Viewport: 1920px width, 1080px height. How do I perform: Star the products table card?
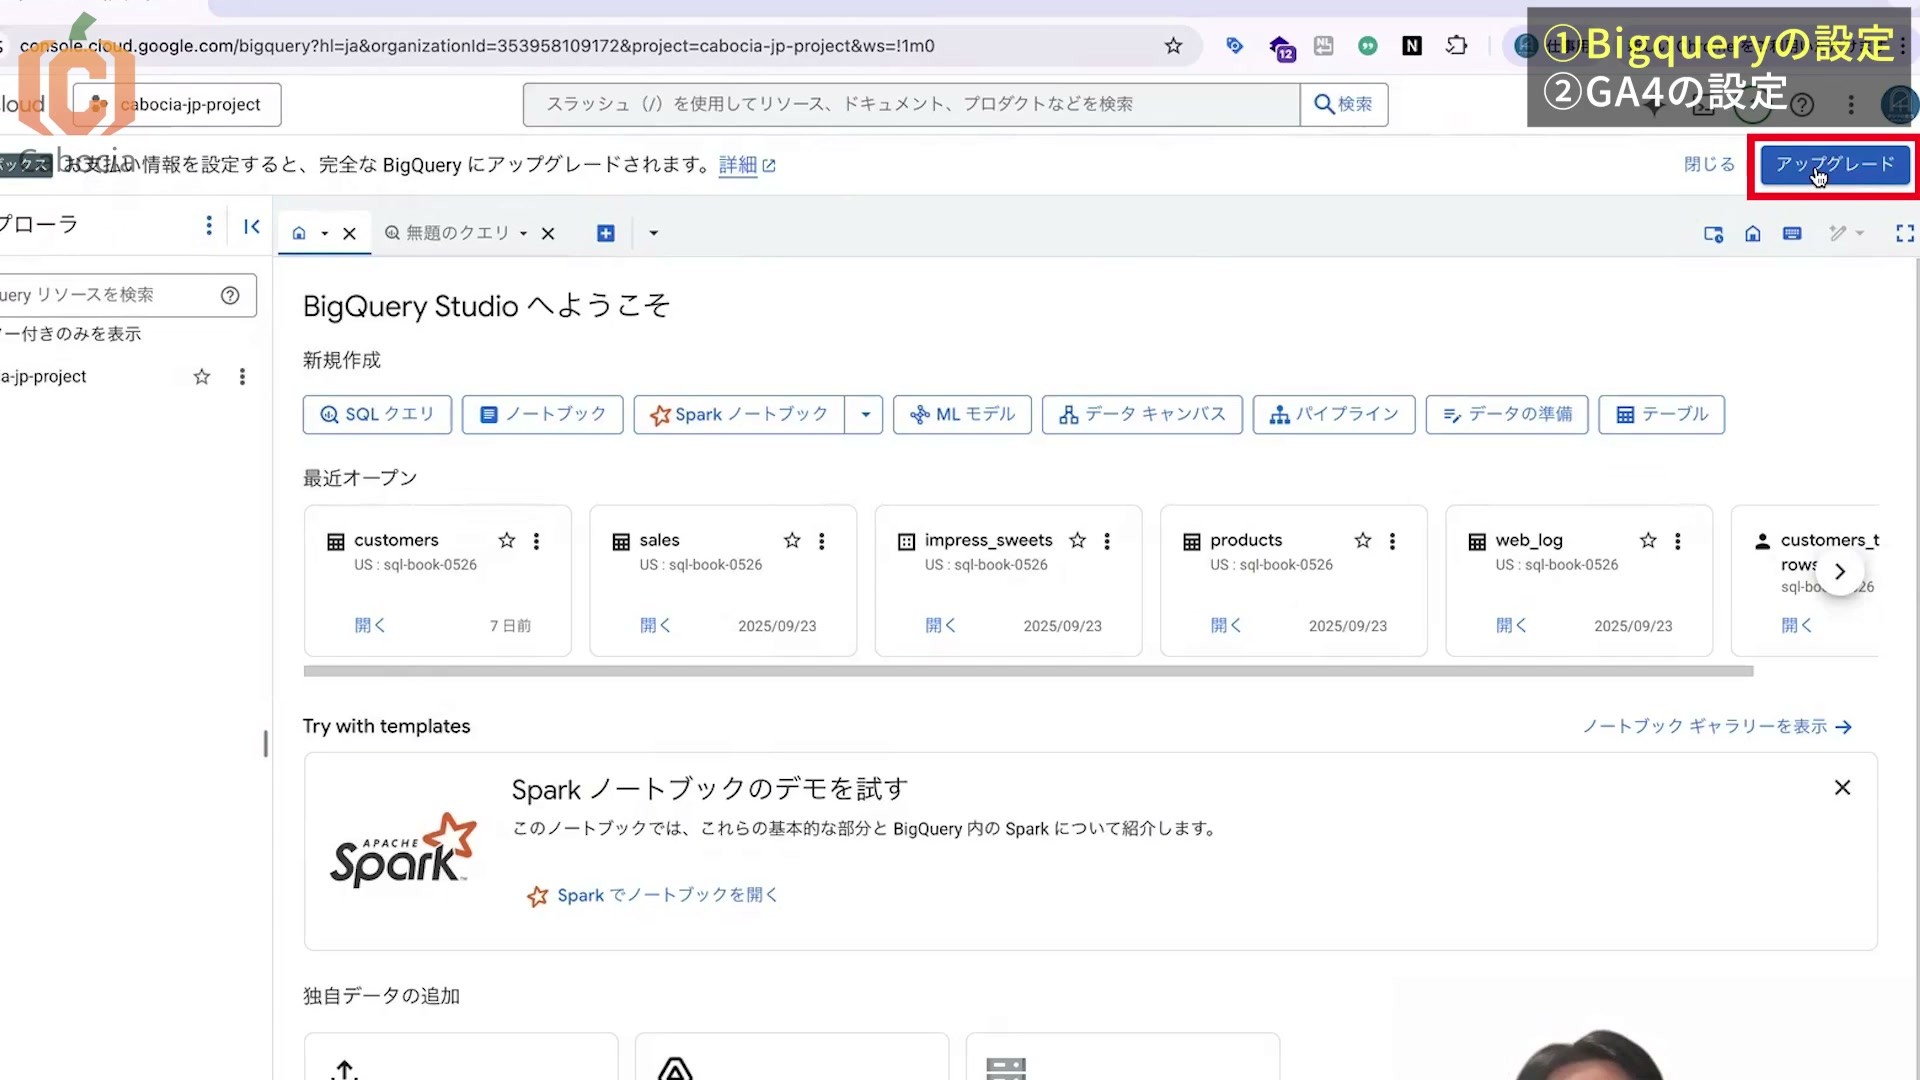pos(1363,541)
